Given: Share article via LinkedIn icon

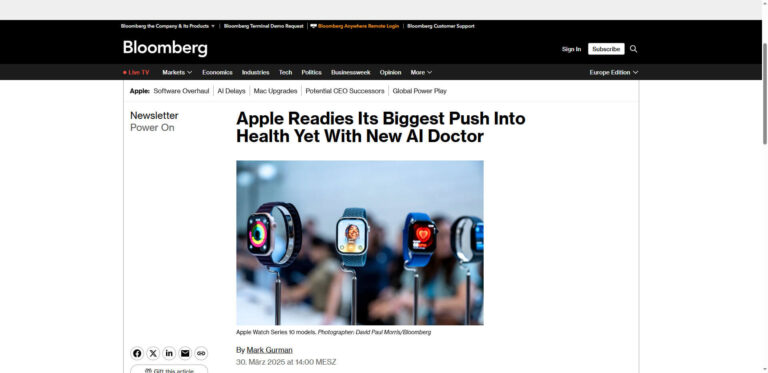Looking at the screenshot, I should click(x=169, y=353).
